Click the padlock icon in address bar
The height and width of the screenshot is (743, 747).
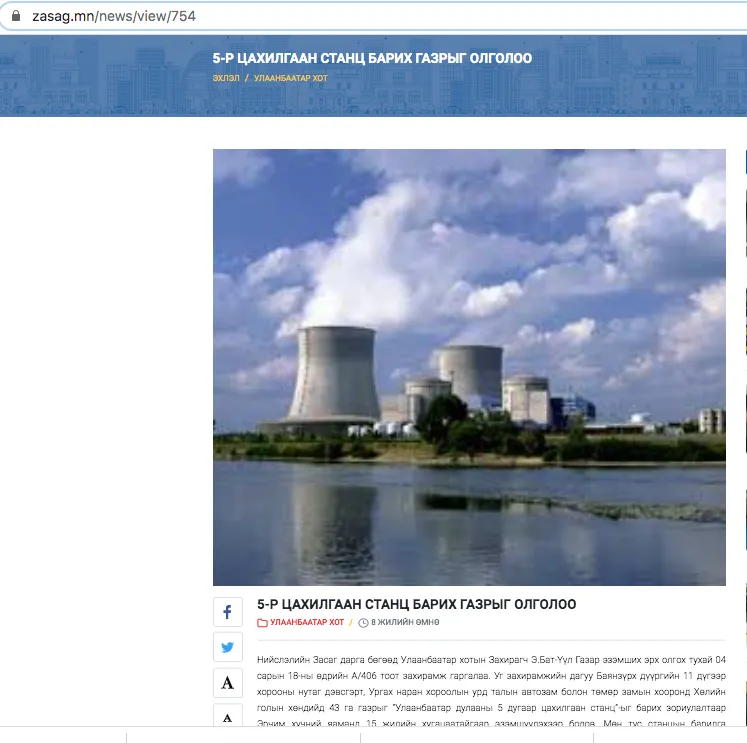(x=16, y=16)
